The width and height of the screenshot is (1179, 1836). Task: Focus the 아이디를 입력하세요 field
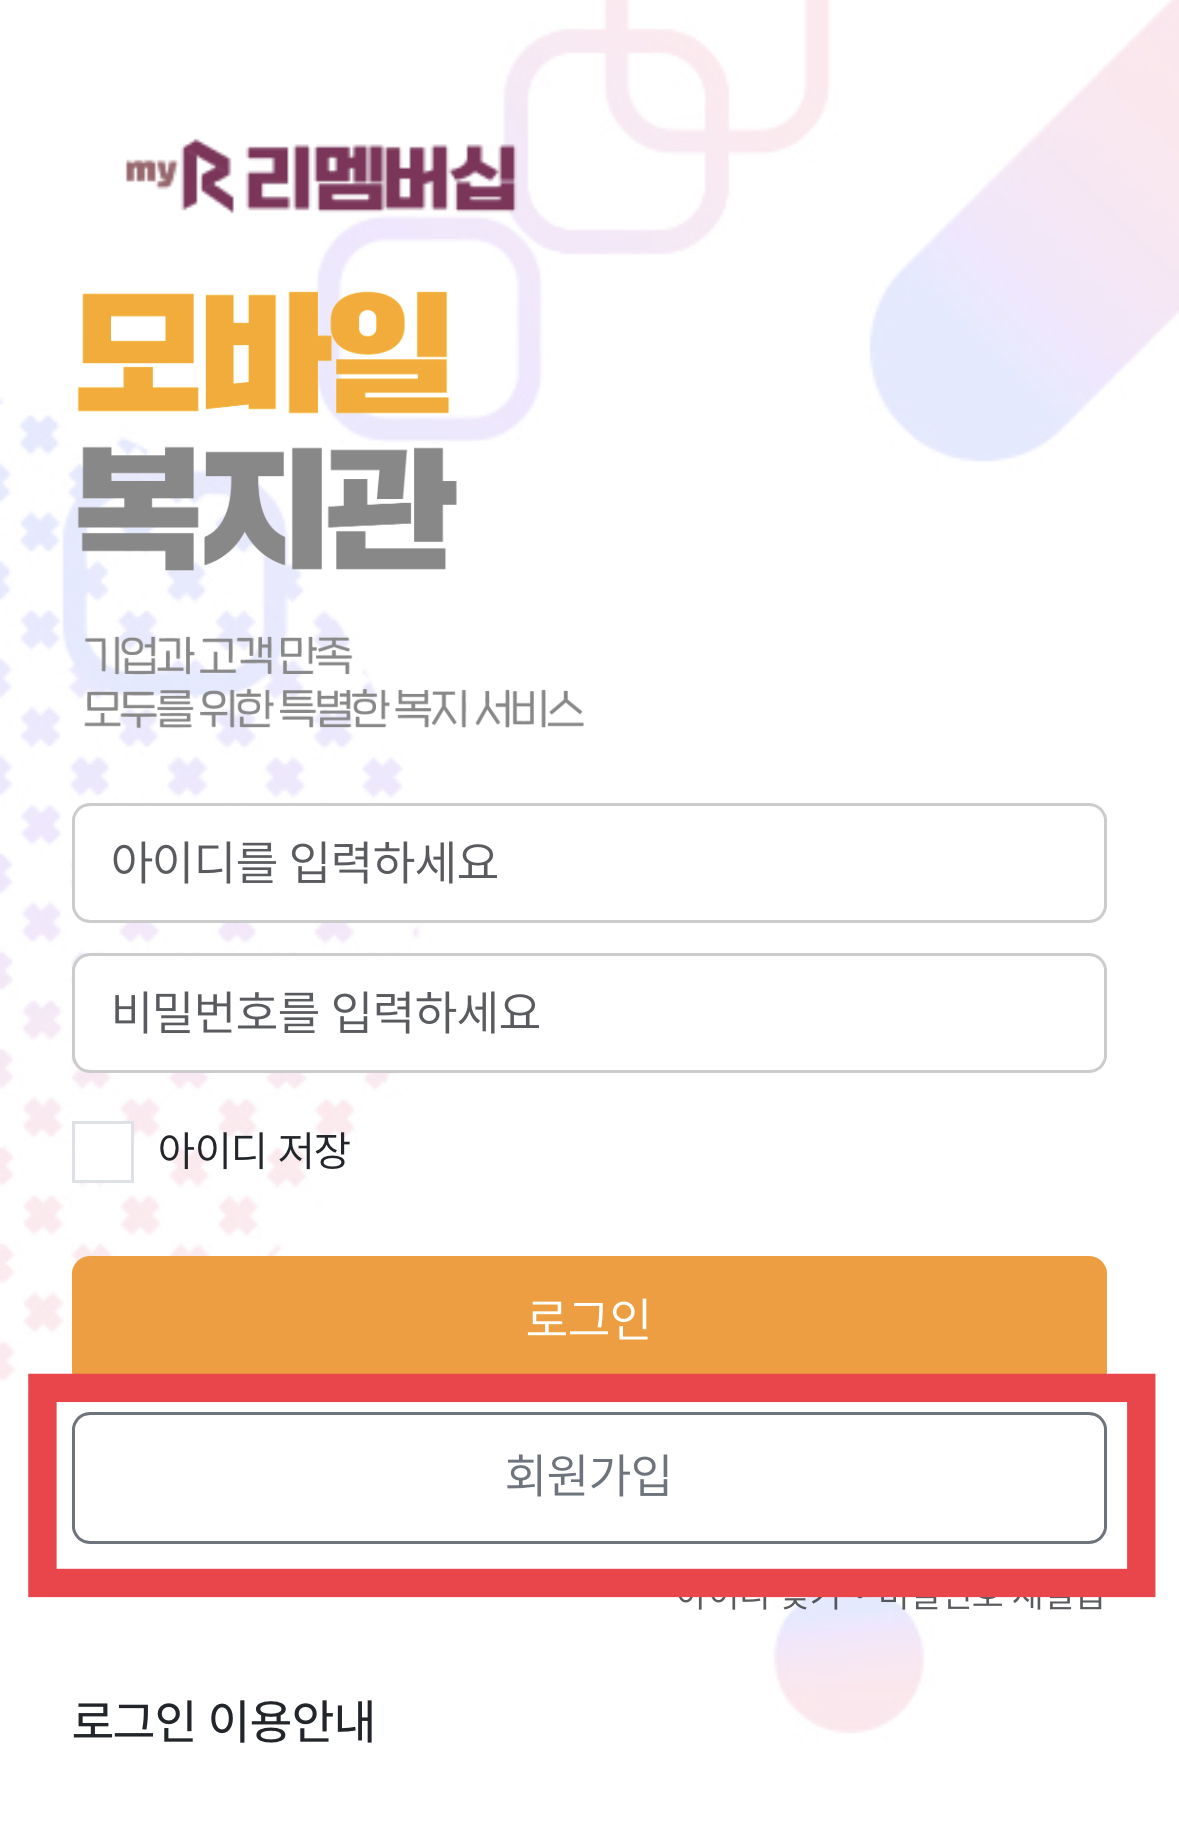tap(589, 862)
